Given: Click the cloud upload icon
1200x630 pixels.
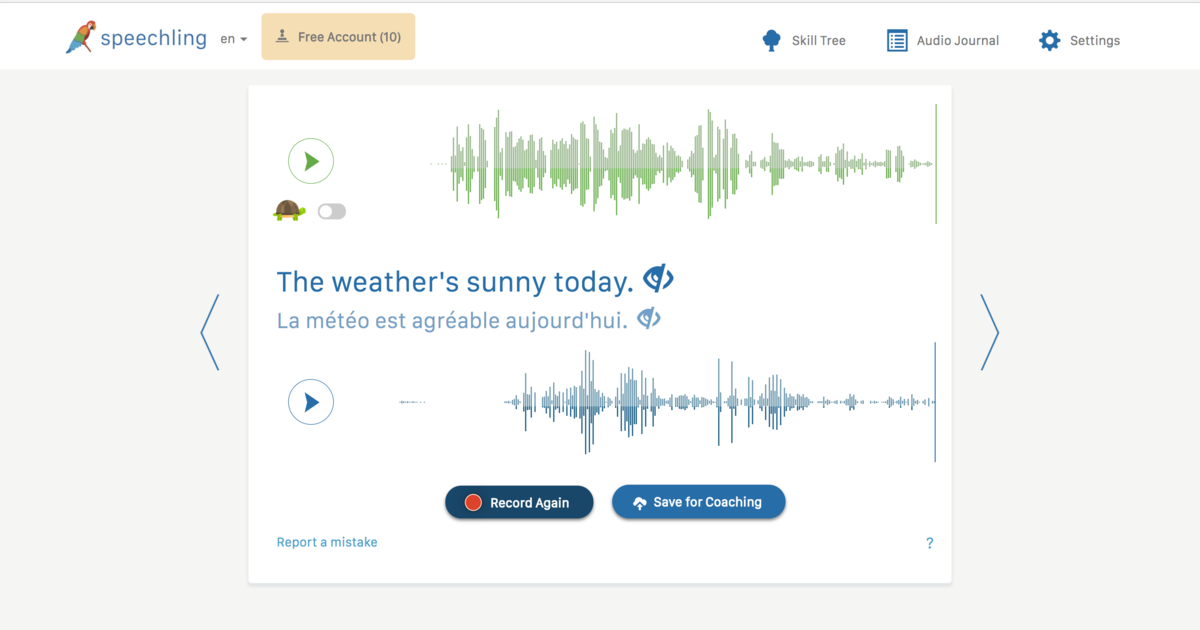Looking at the screenshot, I should 640,503.
